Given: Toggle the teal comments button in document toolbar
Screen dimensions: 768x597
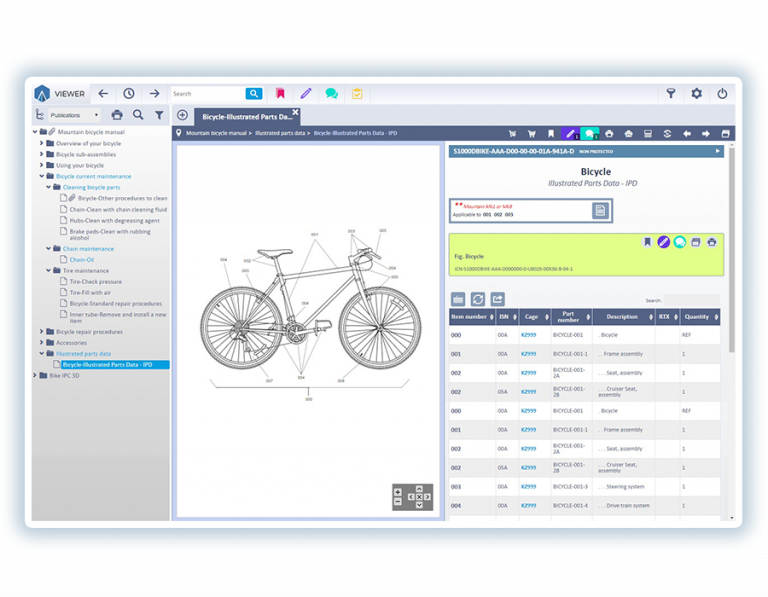Looking at the screenshot, I should coord(590,133).
